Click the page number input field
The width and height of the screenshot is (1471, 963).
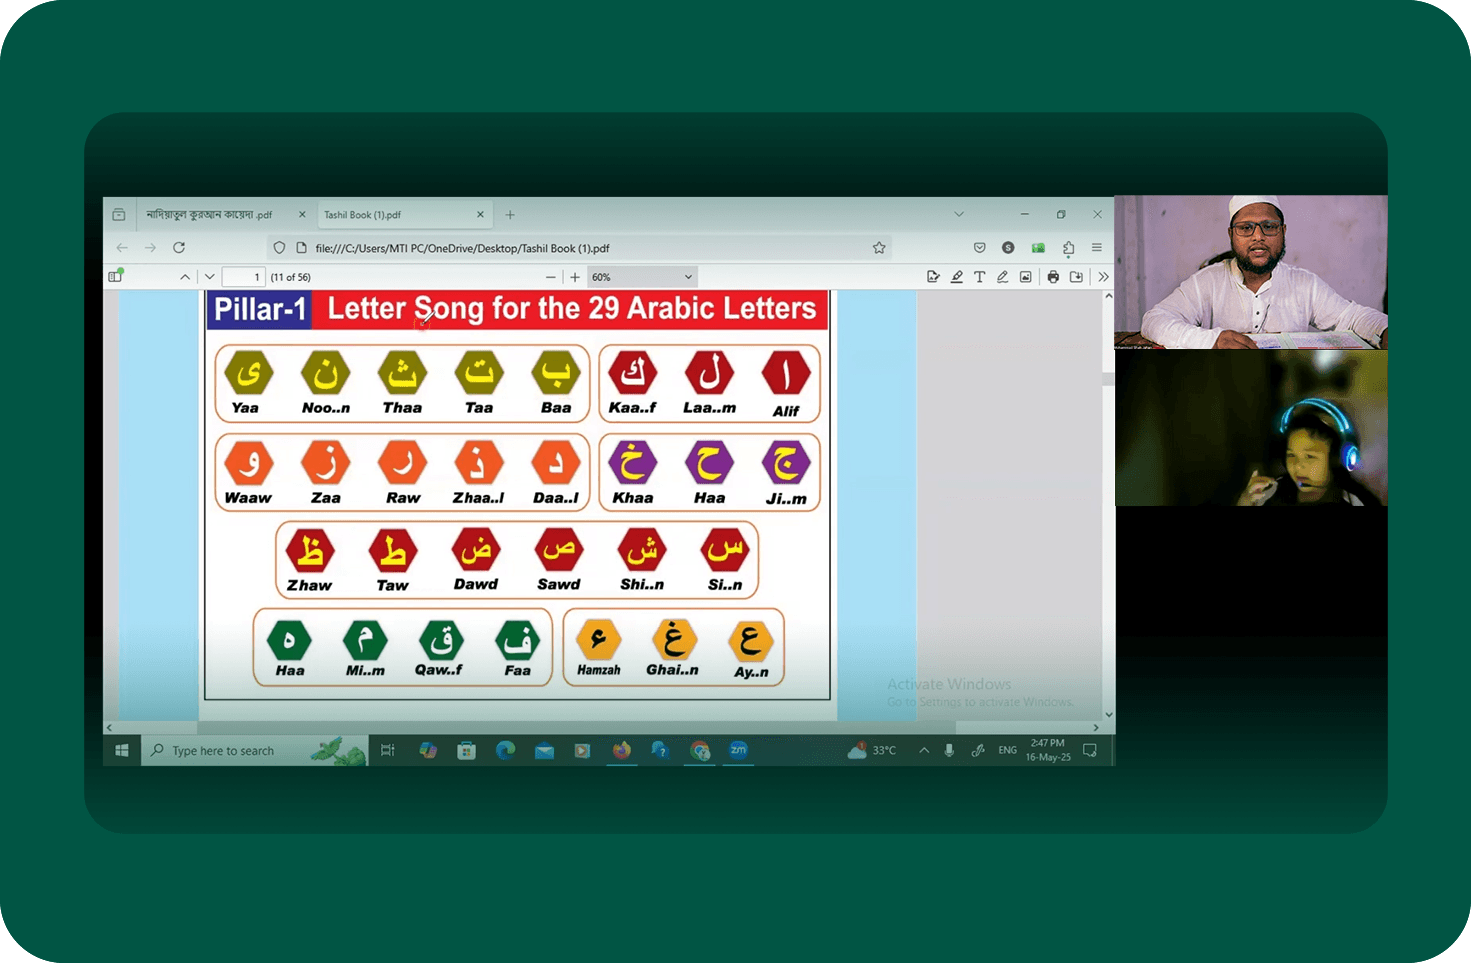coord(243,277)
